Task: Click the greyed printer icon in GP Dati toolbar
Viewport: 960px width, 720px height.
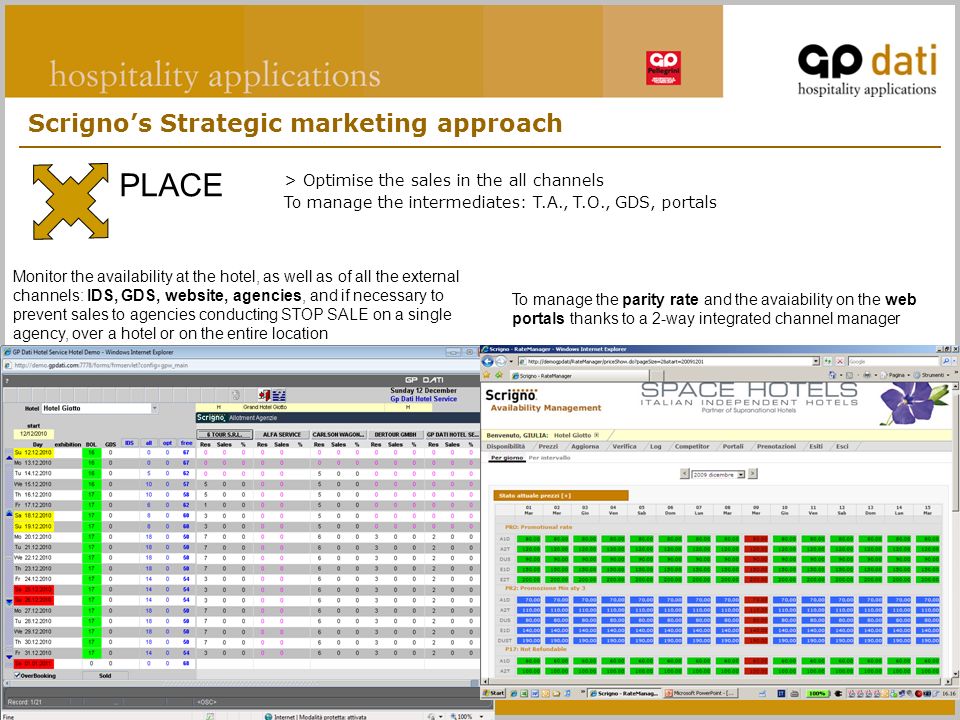Action: click(236, 396)
